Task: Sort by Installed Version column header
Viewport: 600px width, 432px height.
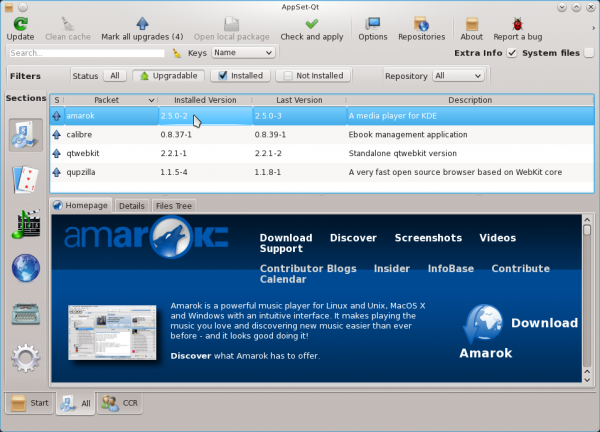Action: point(205,100)
